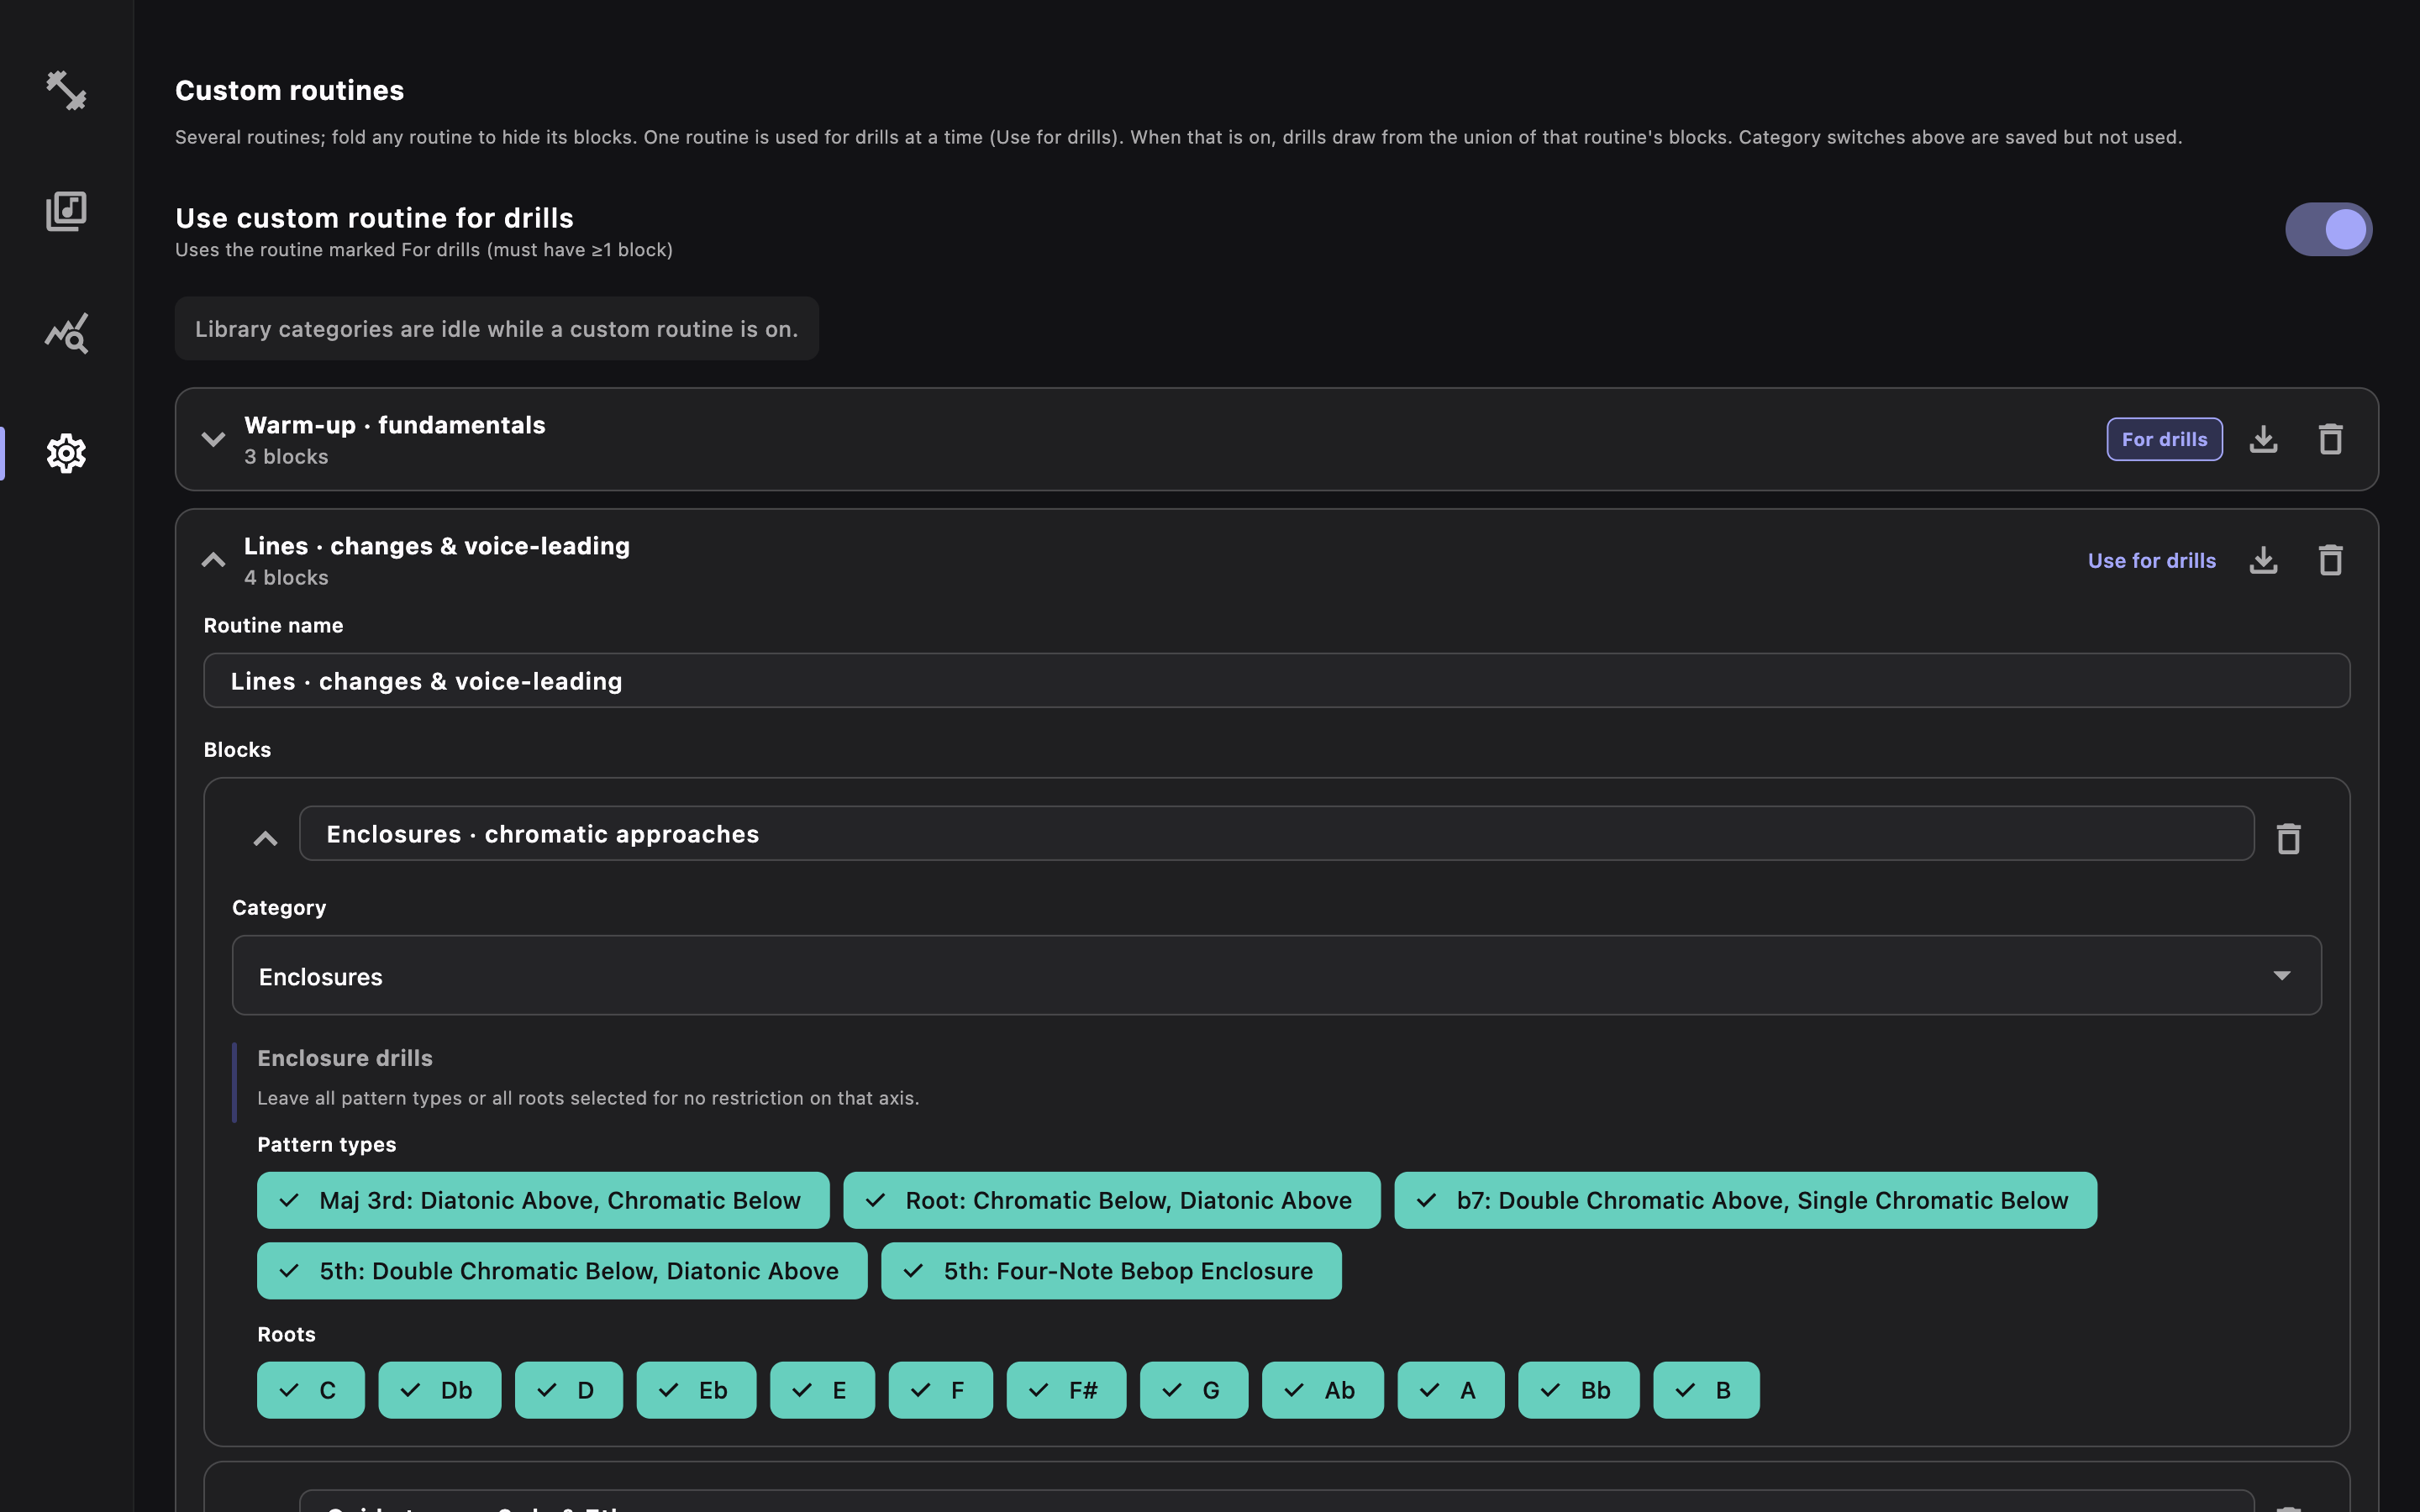Open the settings gear sidebar icon
This screenshot has height=1512, width=2420.
point(66,454)
